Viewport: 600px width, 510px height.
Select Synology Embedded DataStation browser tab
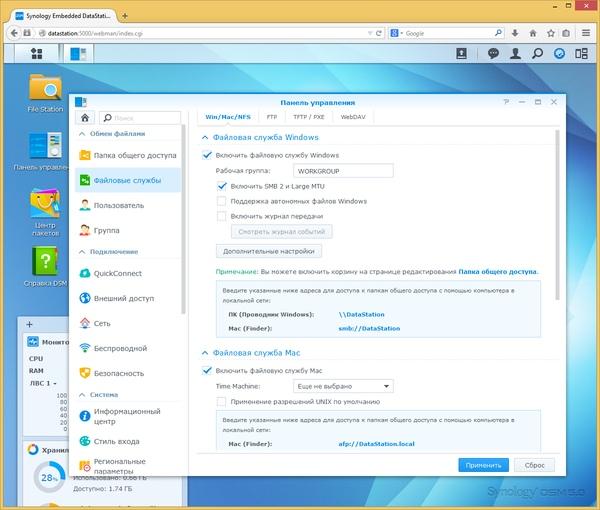[63, 16]
